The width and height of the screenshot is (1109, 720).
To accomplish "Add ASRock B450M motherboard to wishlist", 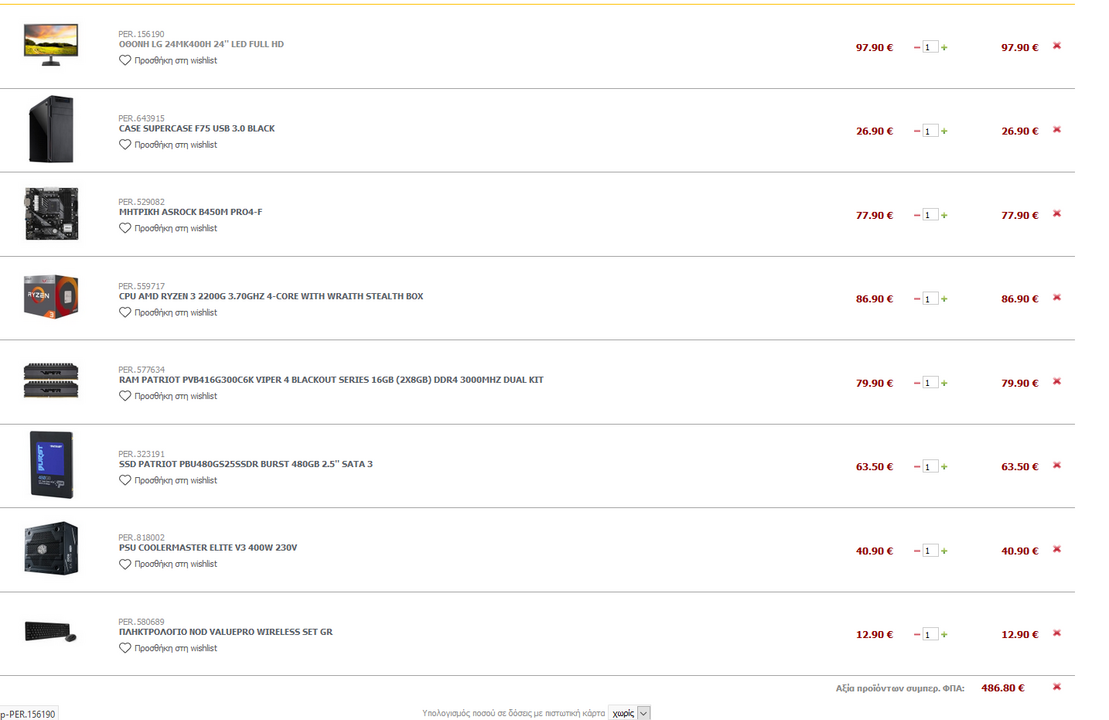I will pyautogui.click(x=168, y=228).
